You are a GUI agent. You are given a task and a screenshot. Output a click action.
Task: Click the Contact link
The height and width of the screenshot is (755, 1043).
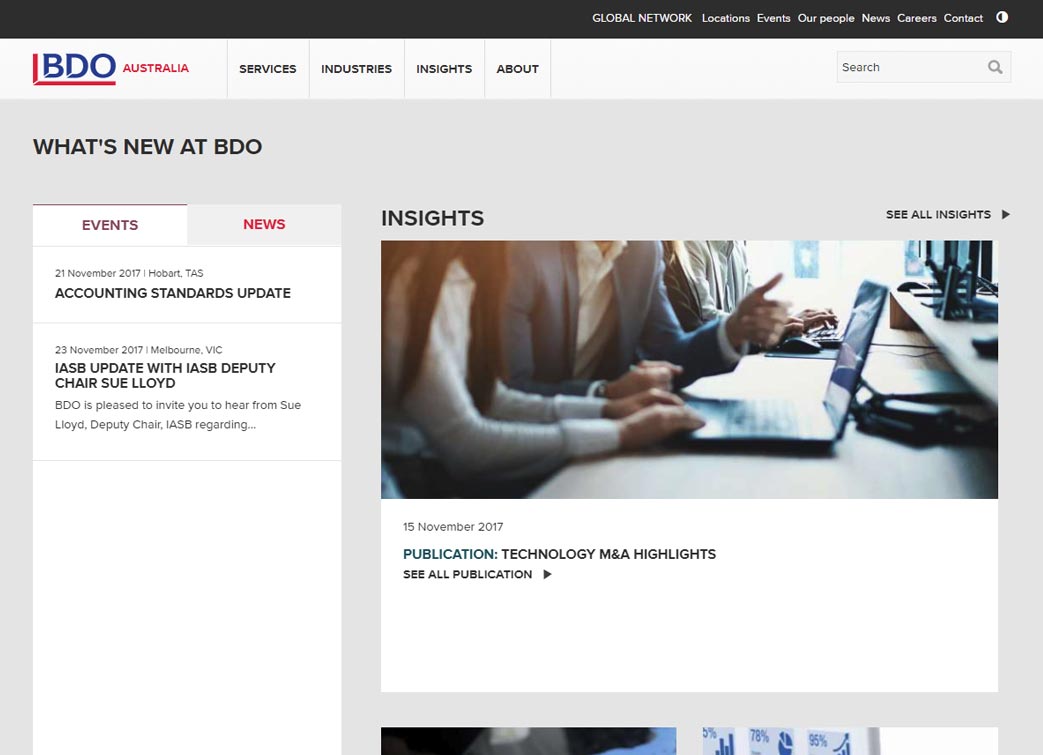[x=963, y=18]
